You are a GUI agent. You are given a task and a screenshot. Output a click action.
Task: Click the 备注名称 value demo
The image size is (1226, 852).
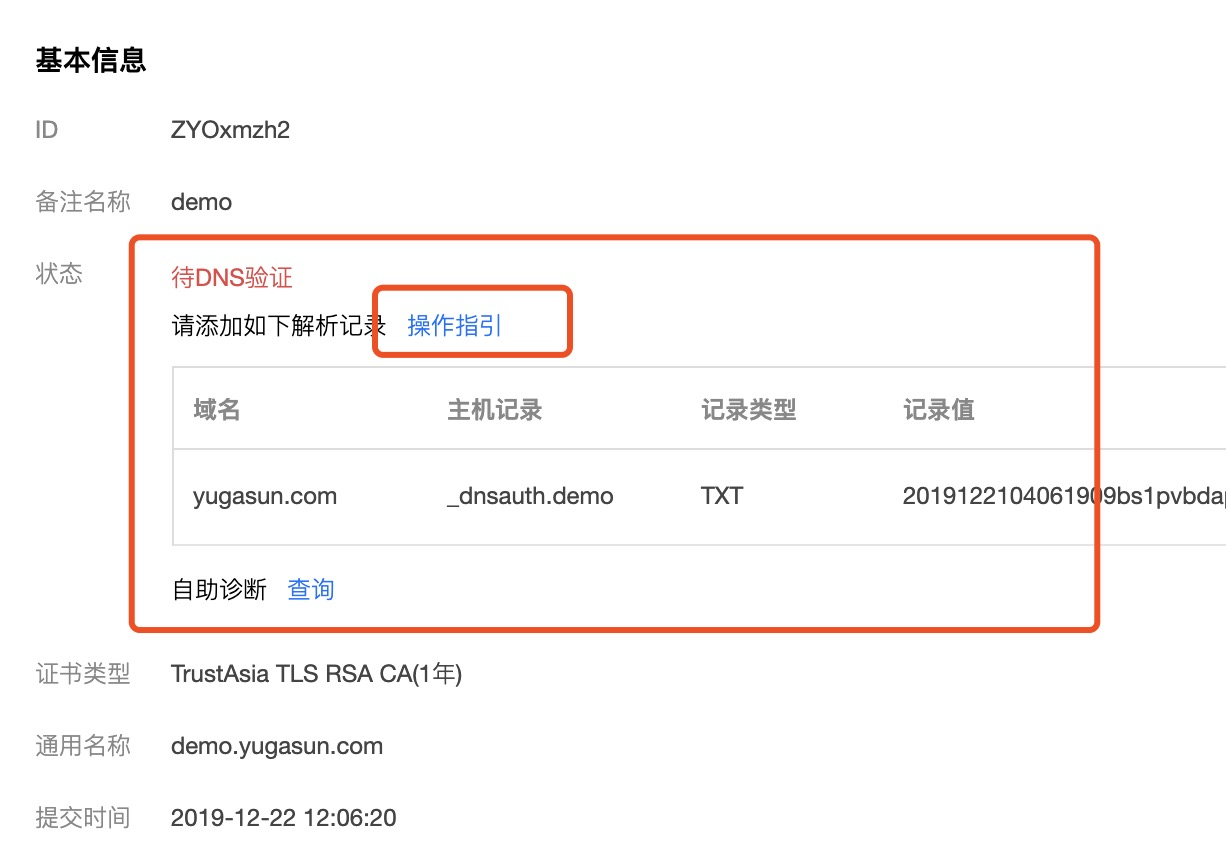coord(201,202)
